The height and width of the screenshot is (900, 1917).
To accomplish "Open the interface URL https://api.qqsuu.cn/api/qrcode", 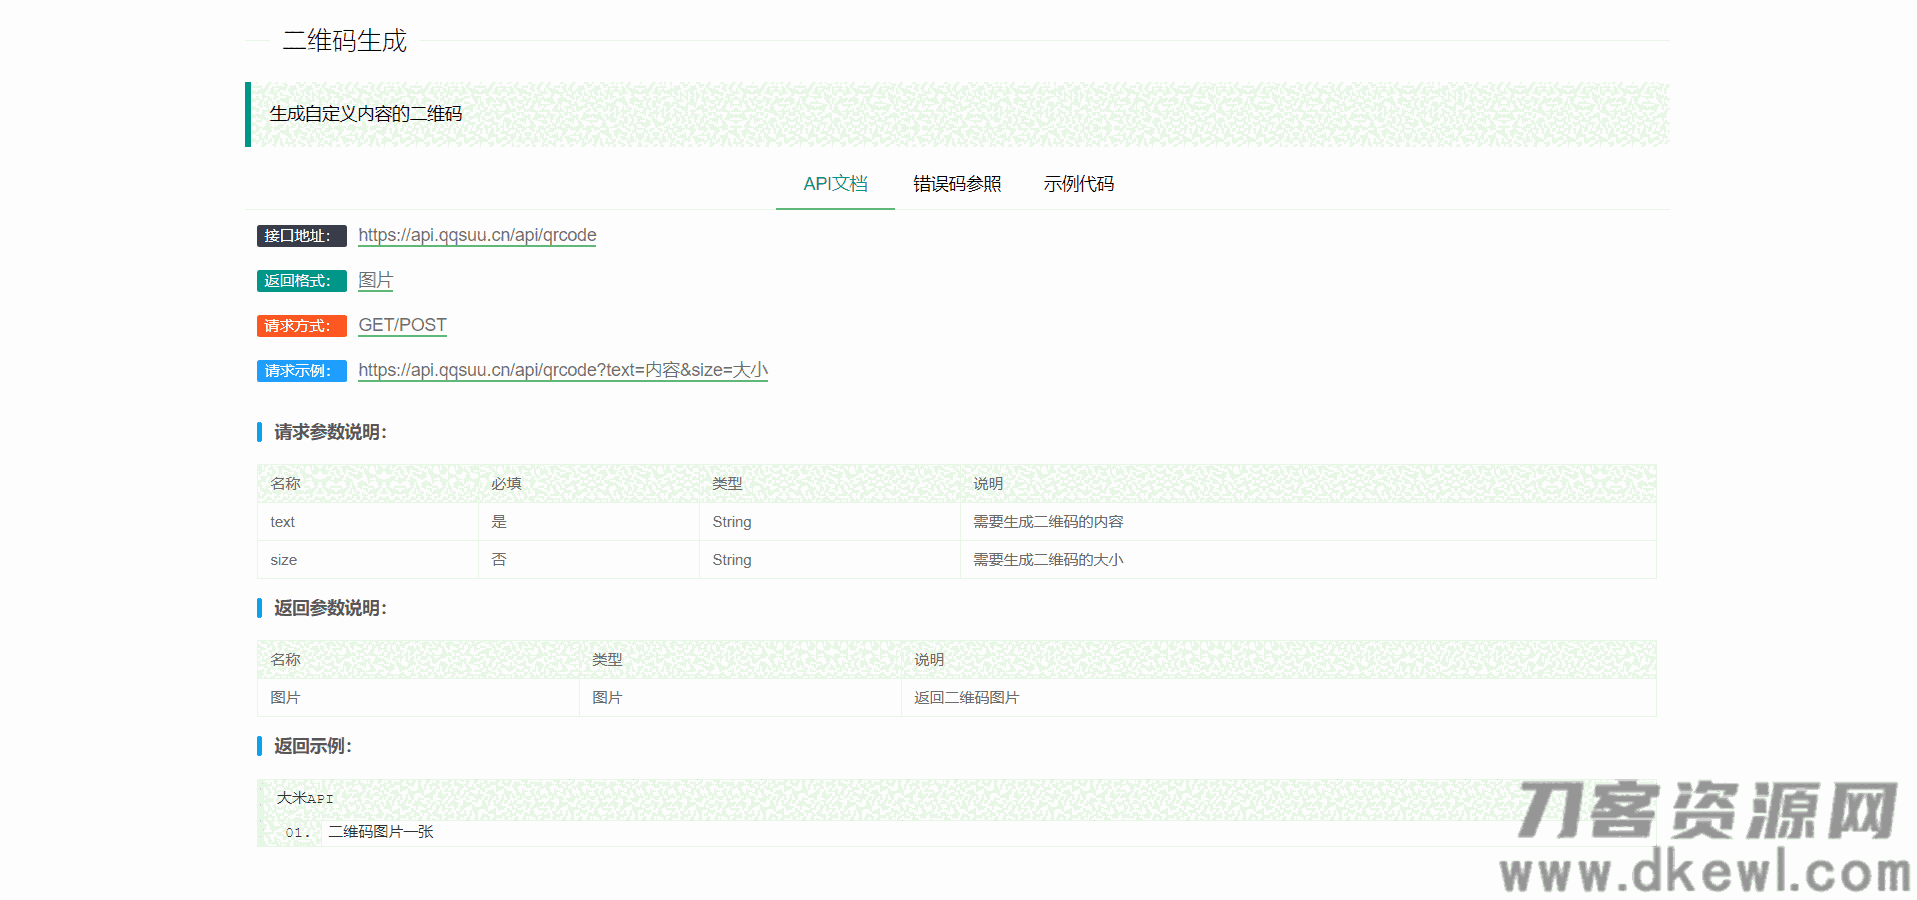I will [x=477, y=235].
